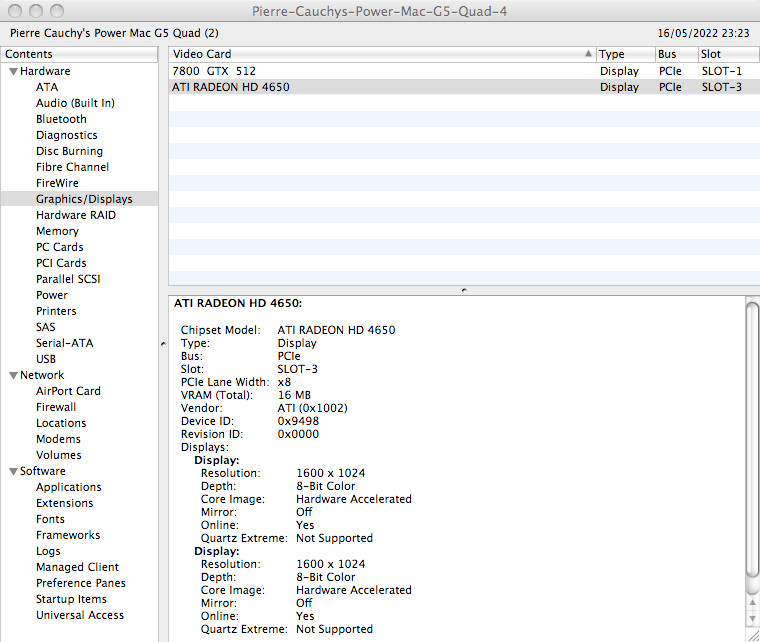Click the VRAM value 16 MB

tap(294, 395)
